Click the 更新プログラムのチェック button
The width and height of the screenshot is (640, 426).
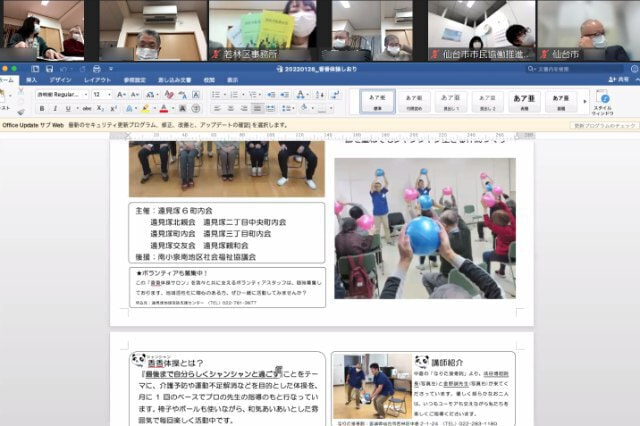604,125
